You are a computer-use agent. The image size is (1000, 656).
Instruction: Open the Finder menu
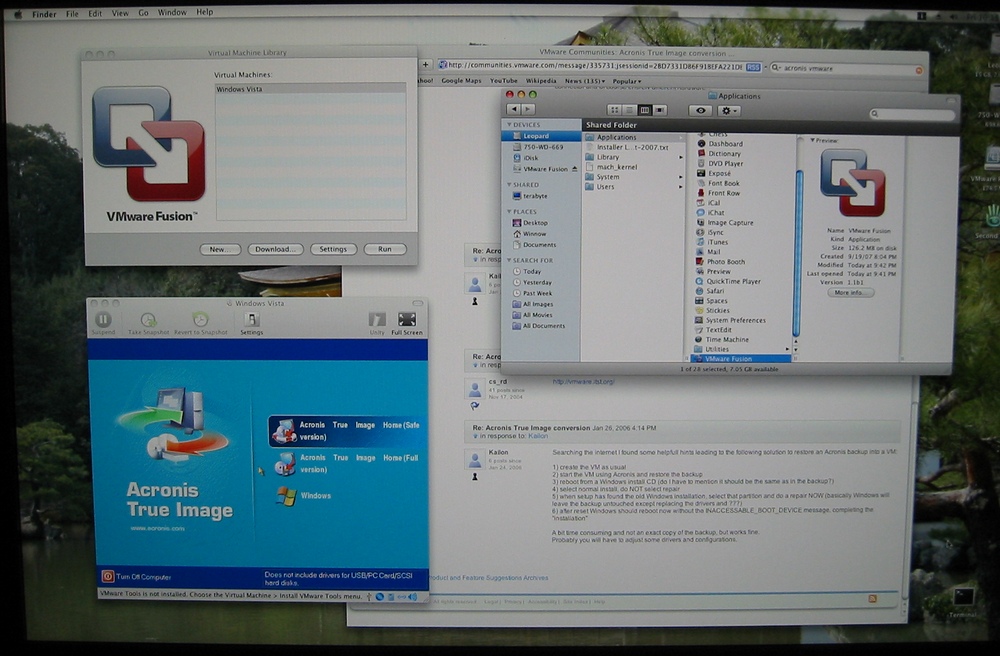click(x=44, y=13)
